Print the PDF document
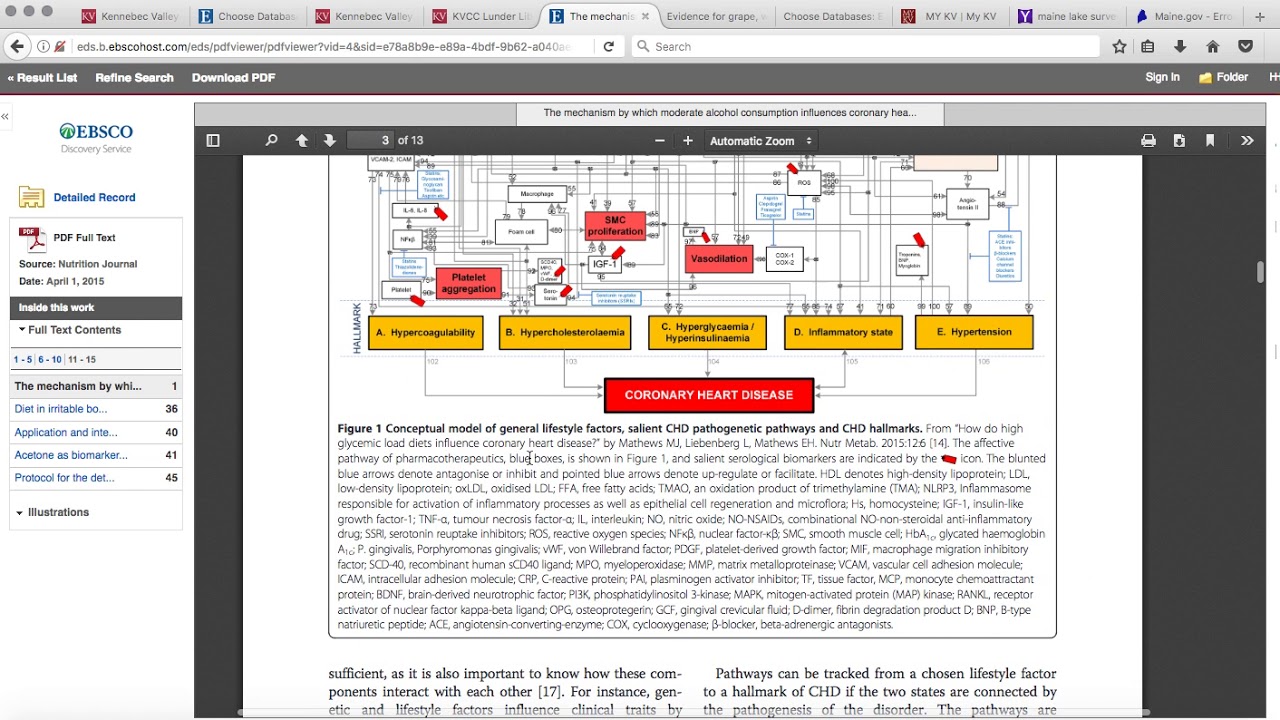 tap(1148, 141)
